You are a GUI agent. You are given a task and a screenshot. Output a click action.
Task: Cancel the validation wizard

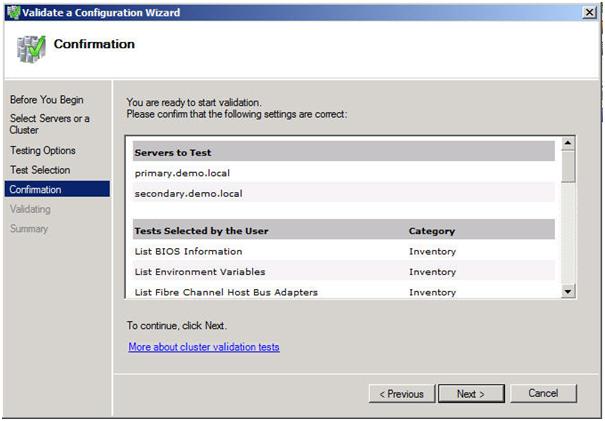[543, 394]
